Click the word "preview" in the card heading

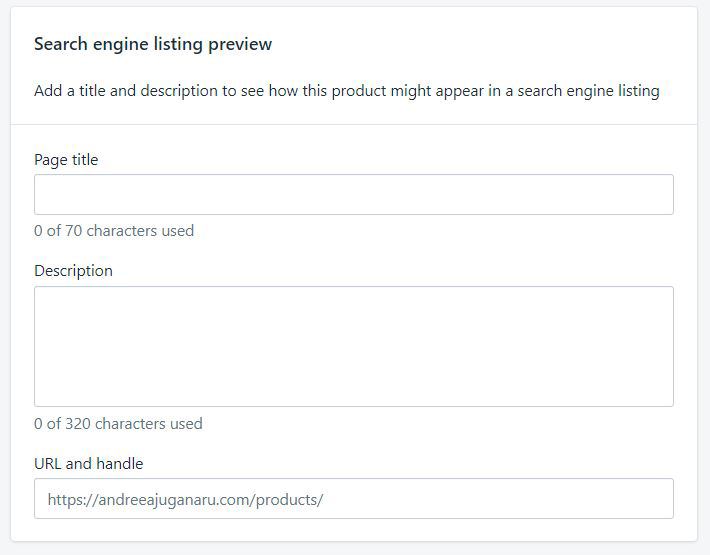(x=243, y=44)
